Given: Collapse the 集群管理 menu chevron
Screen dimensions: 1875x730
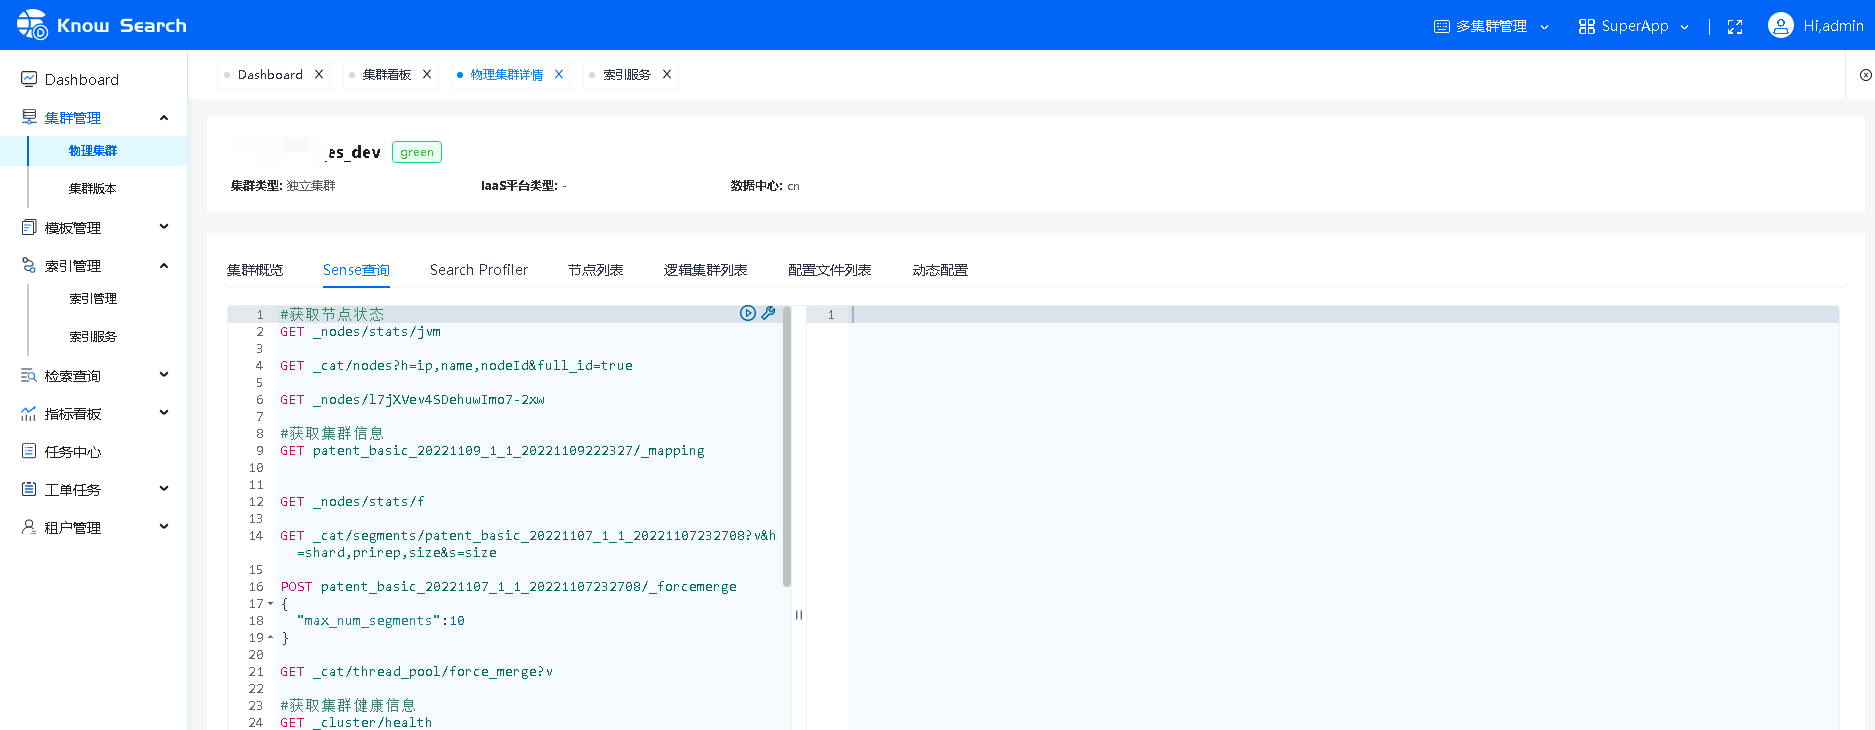Looking at the screenshot, I should [x=164, y=117].
